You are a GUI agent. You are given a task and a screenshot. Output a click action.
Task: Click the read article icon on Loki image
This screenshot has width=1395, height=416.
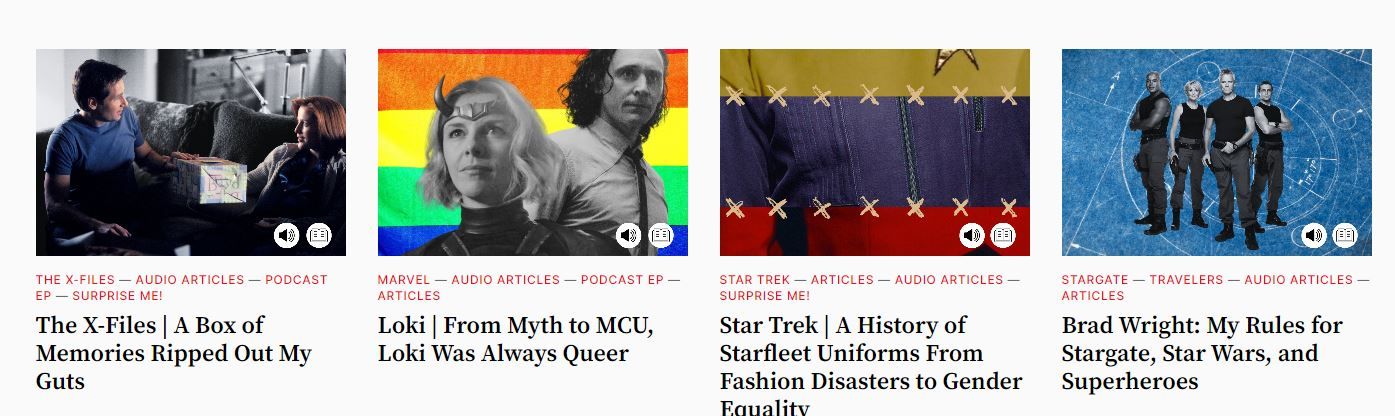point(661,236)
